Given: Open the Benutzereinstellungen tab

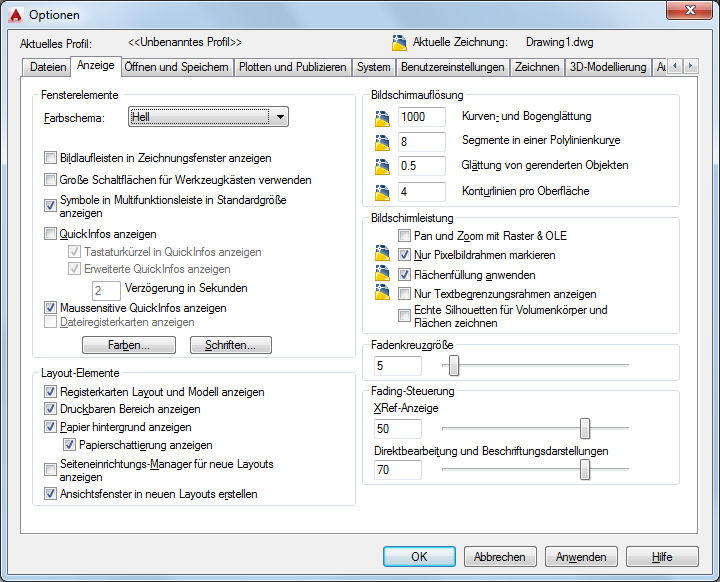Looking at the screenshot, I should [x=452, y=67].
